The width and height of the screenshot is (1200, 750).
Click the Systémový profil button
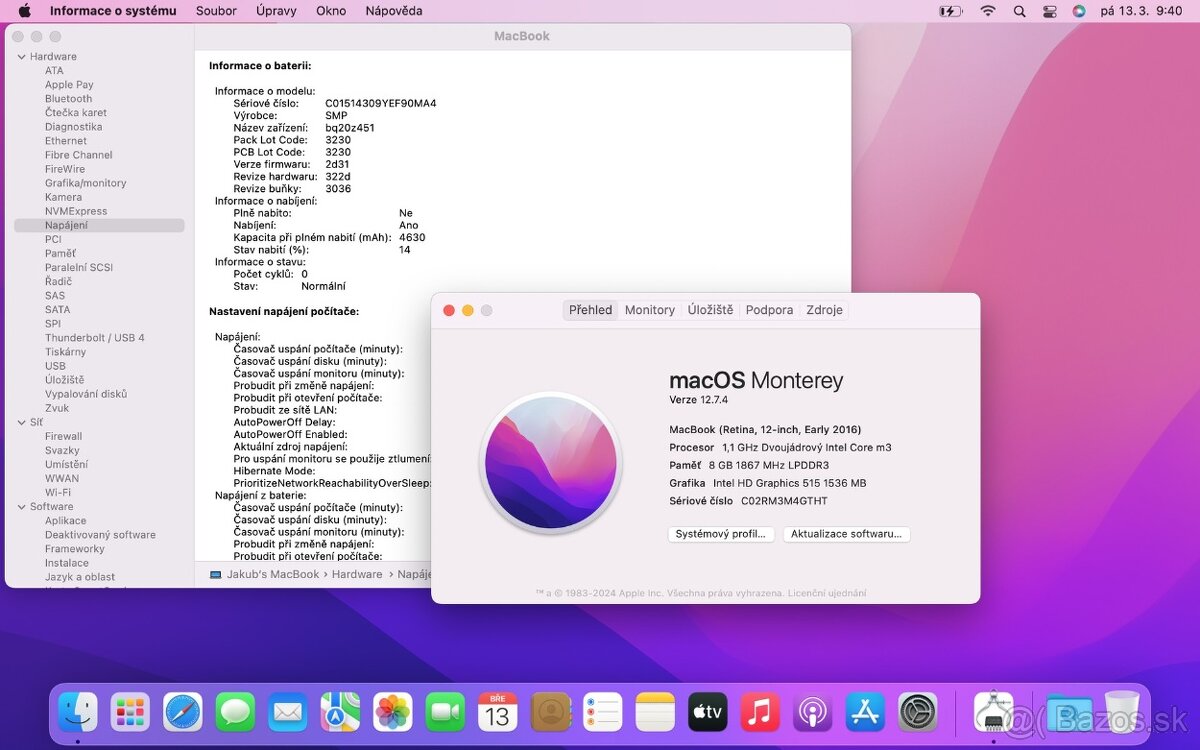722,534
